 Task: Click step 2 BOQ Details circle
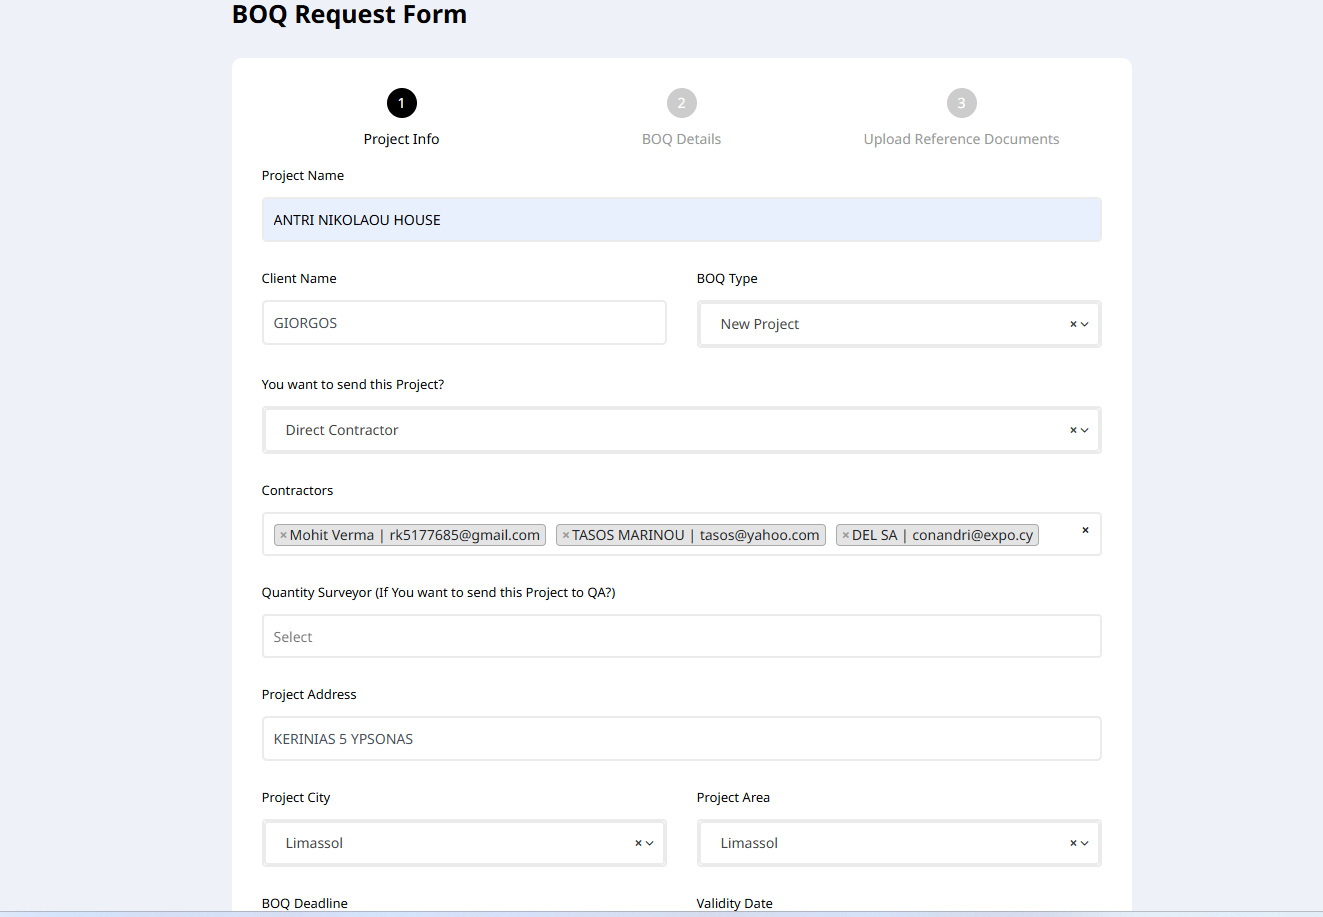[x=681, y=103]
